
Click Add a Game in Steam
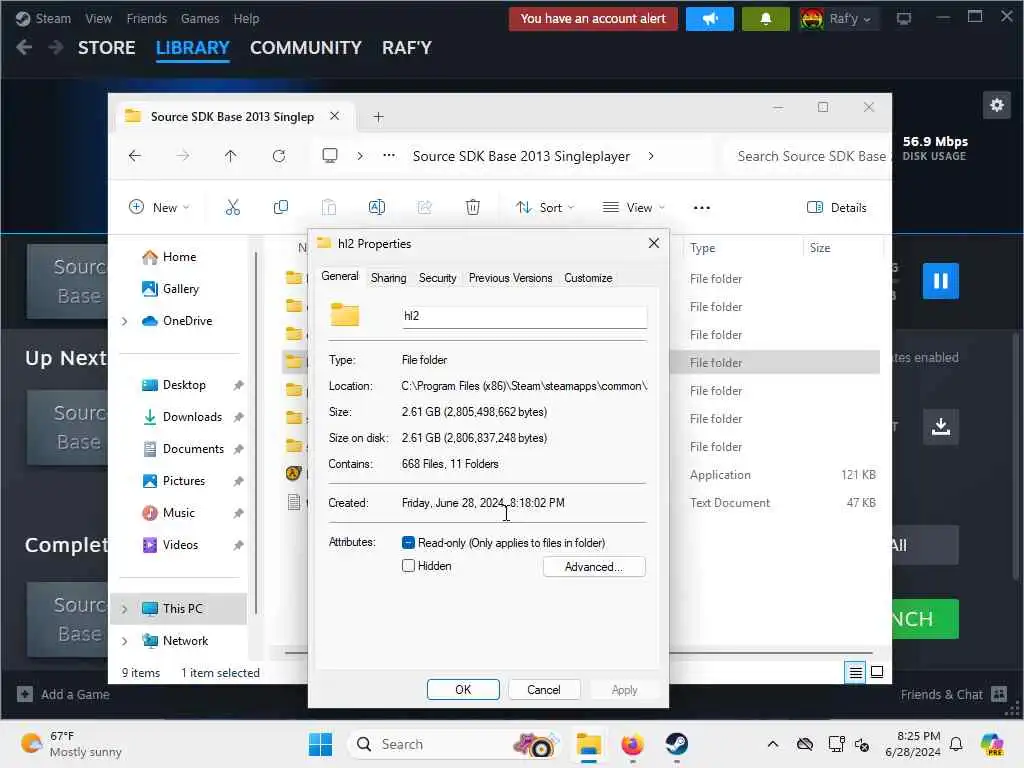coord(63,695)
